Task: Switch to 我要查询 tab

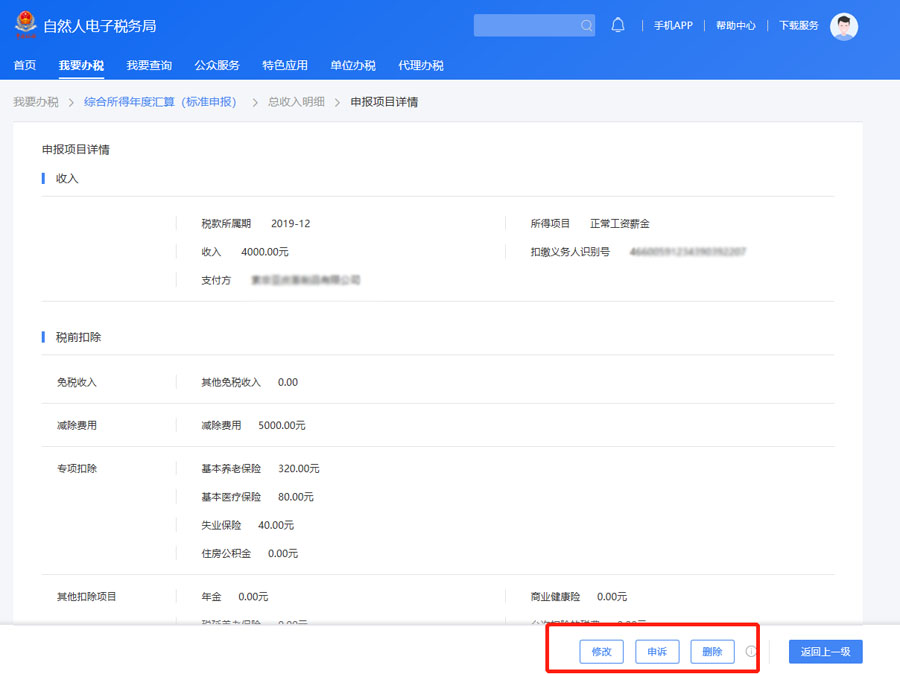Action: click(x=149, y=66)
